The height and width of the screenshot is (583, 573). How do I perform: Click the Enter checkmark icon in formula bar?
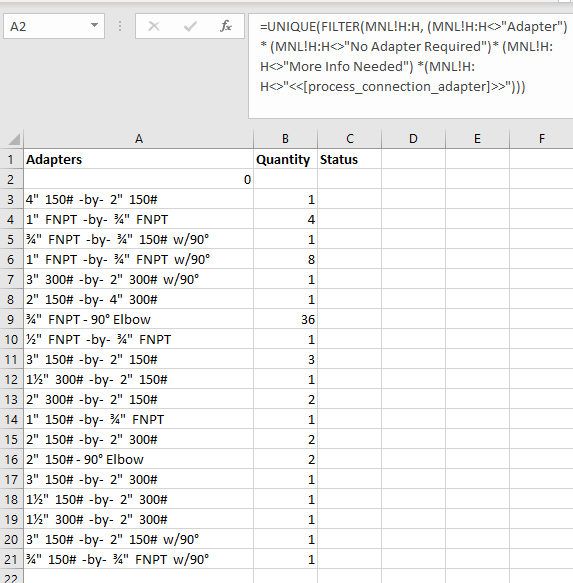(190, 26)
